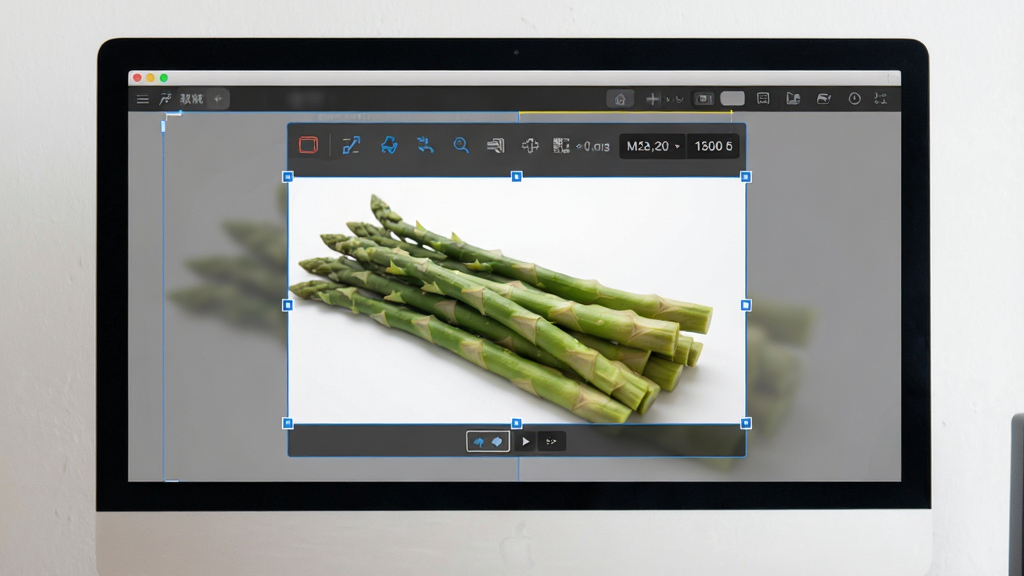
Task: Click the white stacked layers icon
Action: [x=496, y=146]
